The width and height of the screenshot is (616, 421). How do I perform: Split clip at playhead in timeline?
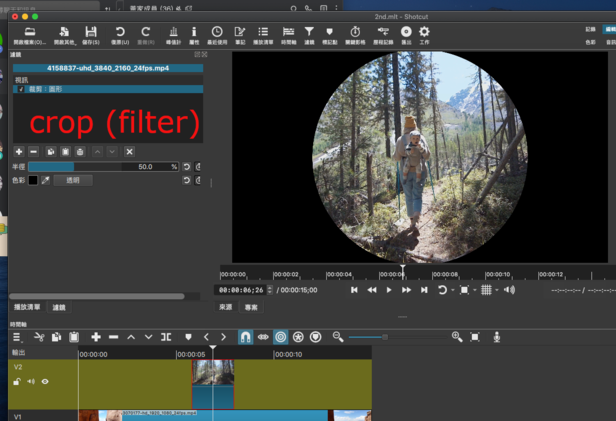point(166,337)
